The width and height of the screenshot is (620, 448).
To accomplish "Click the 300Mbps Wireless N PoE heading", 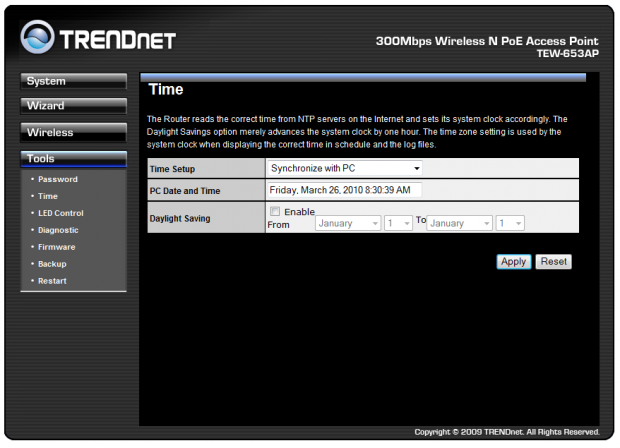I will pyautogui.click(x=487, y=41).
